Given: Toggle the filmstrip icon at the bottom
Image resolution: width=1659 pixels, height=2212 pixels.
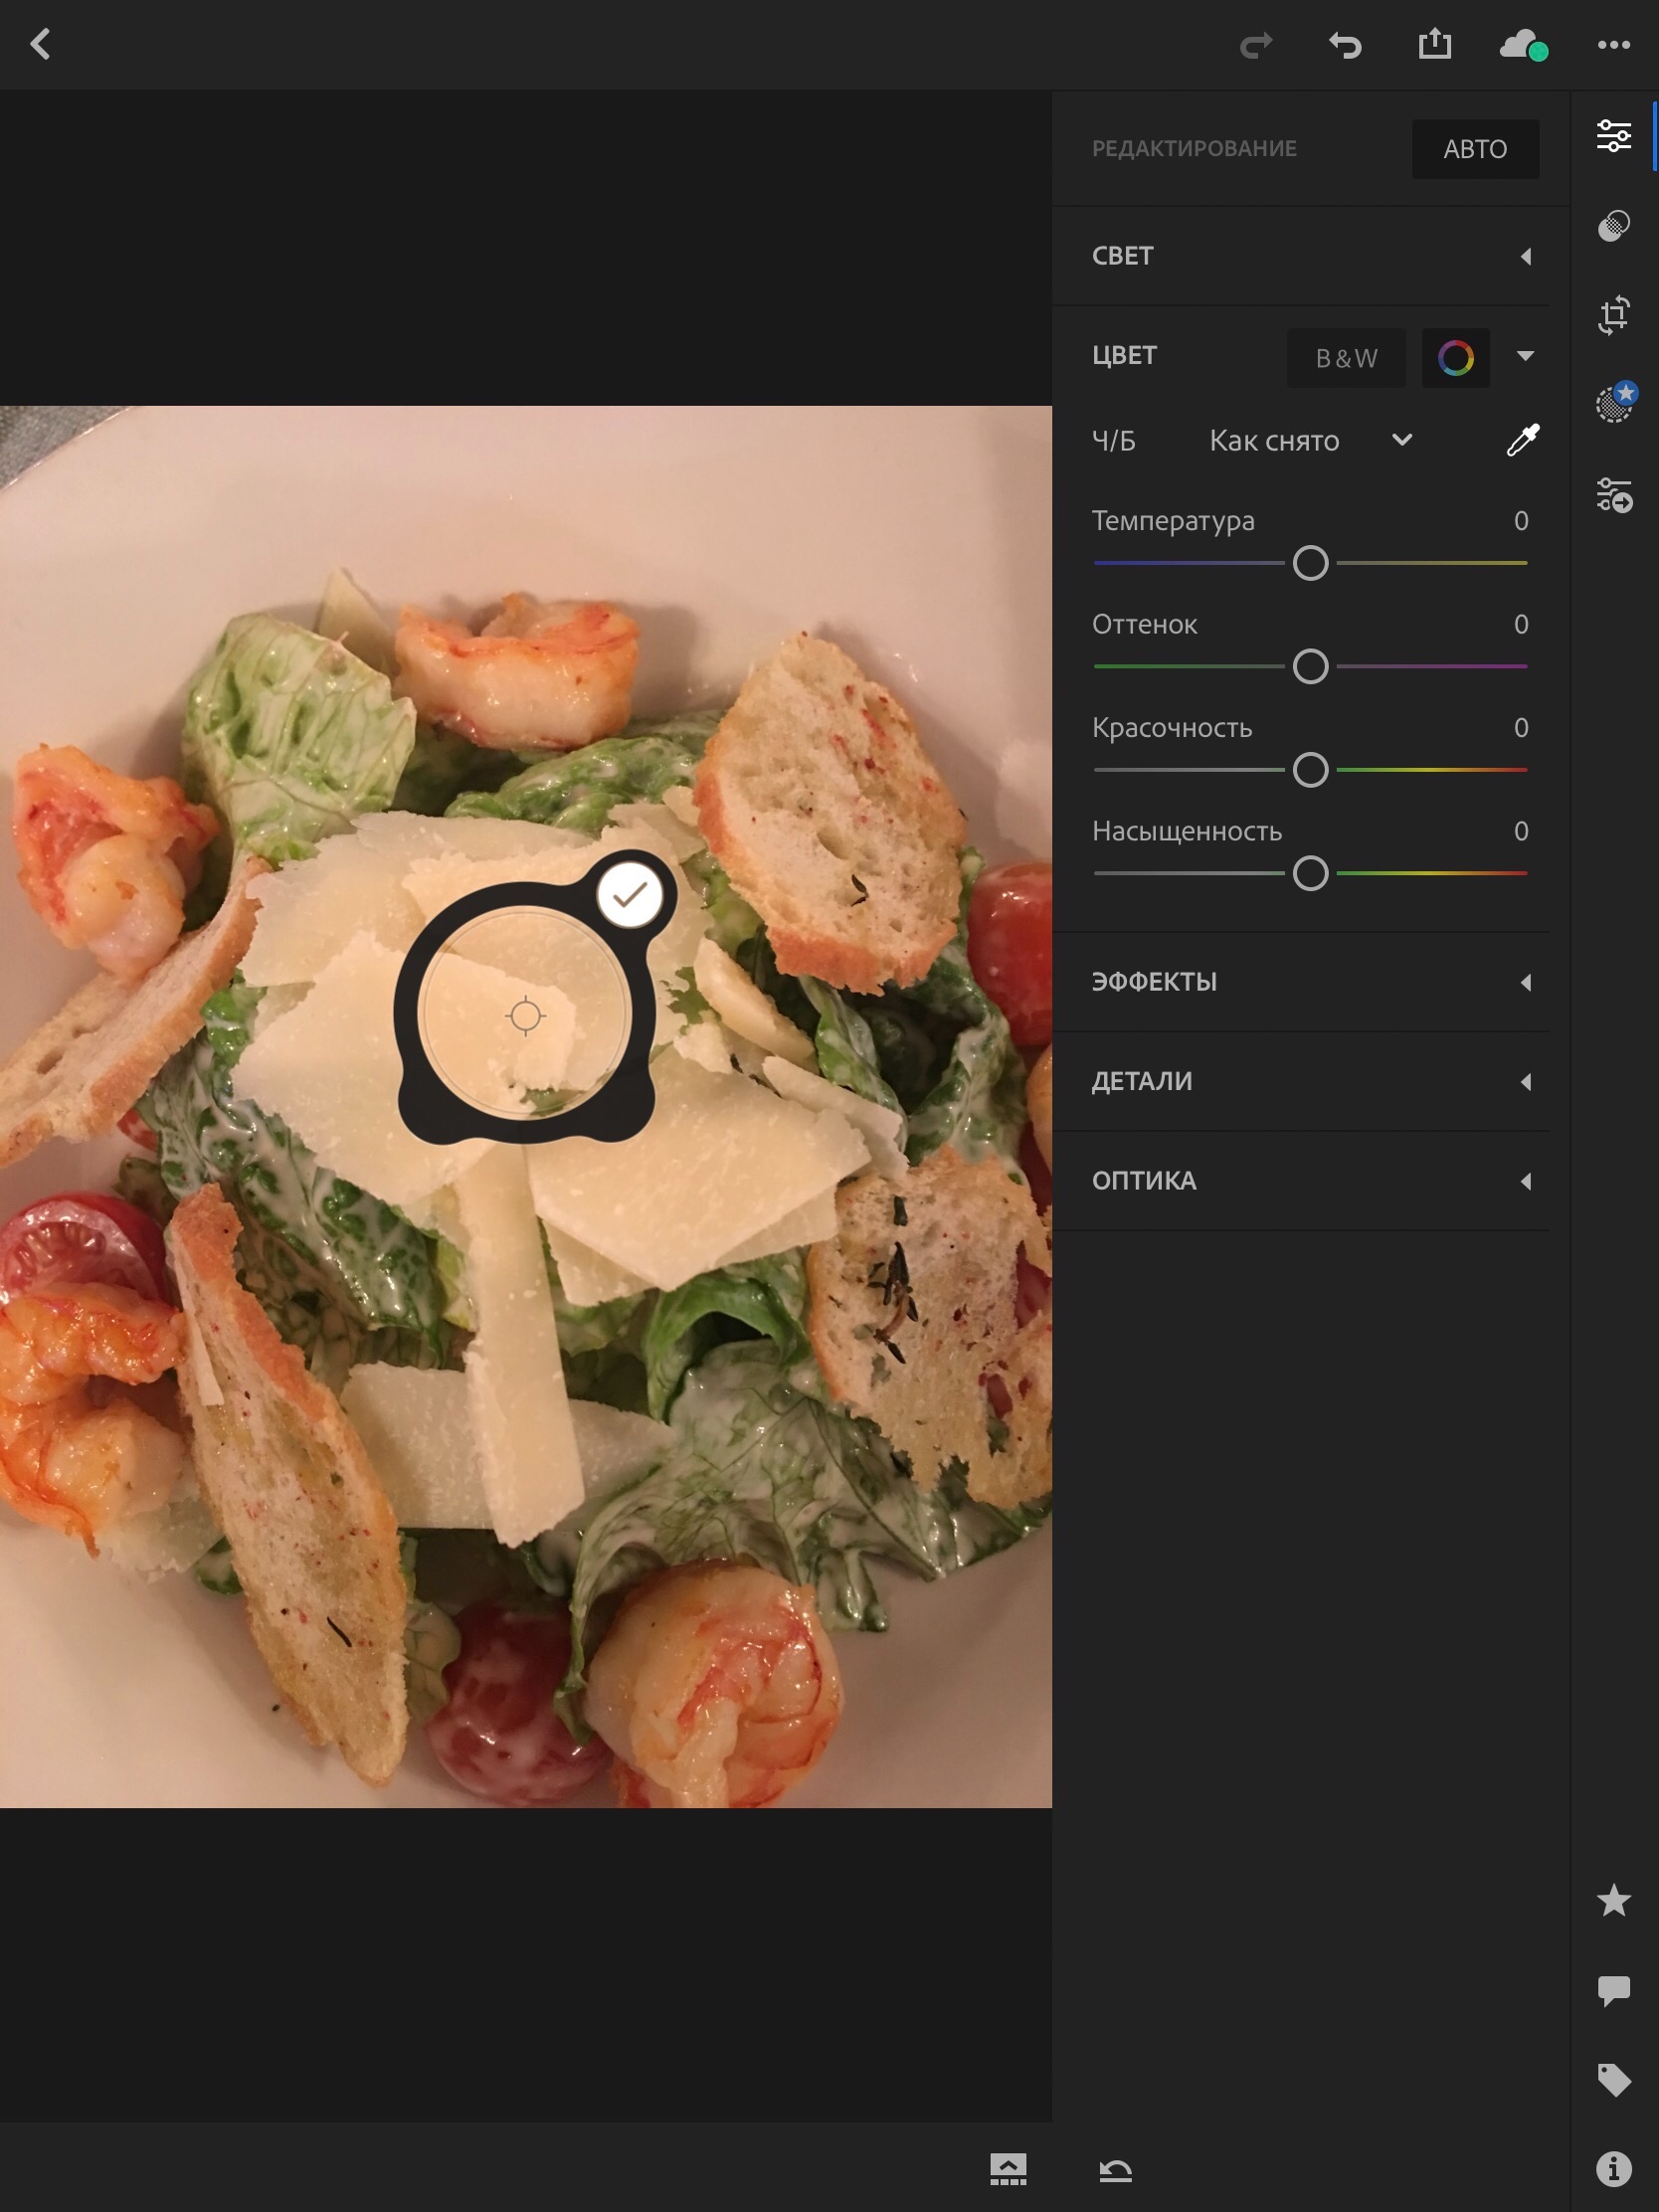Looking at the screenshot, I should (1008, 2169).
